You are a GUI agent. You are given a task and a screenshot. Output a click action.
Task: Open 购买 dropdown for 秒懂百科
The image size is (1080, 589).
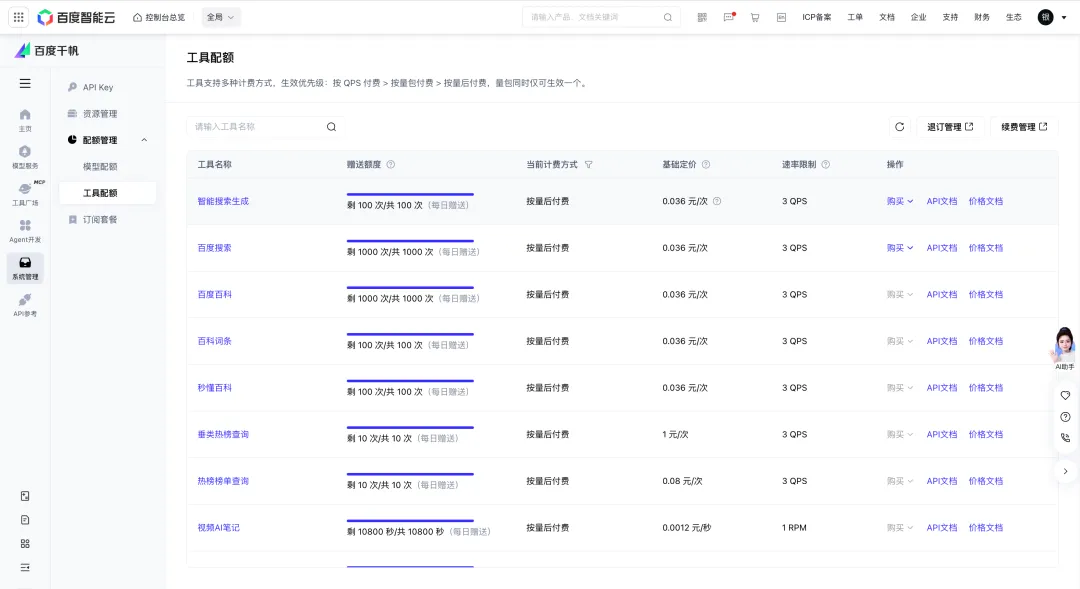(x=900, y=388)
